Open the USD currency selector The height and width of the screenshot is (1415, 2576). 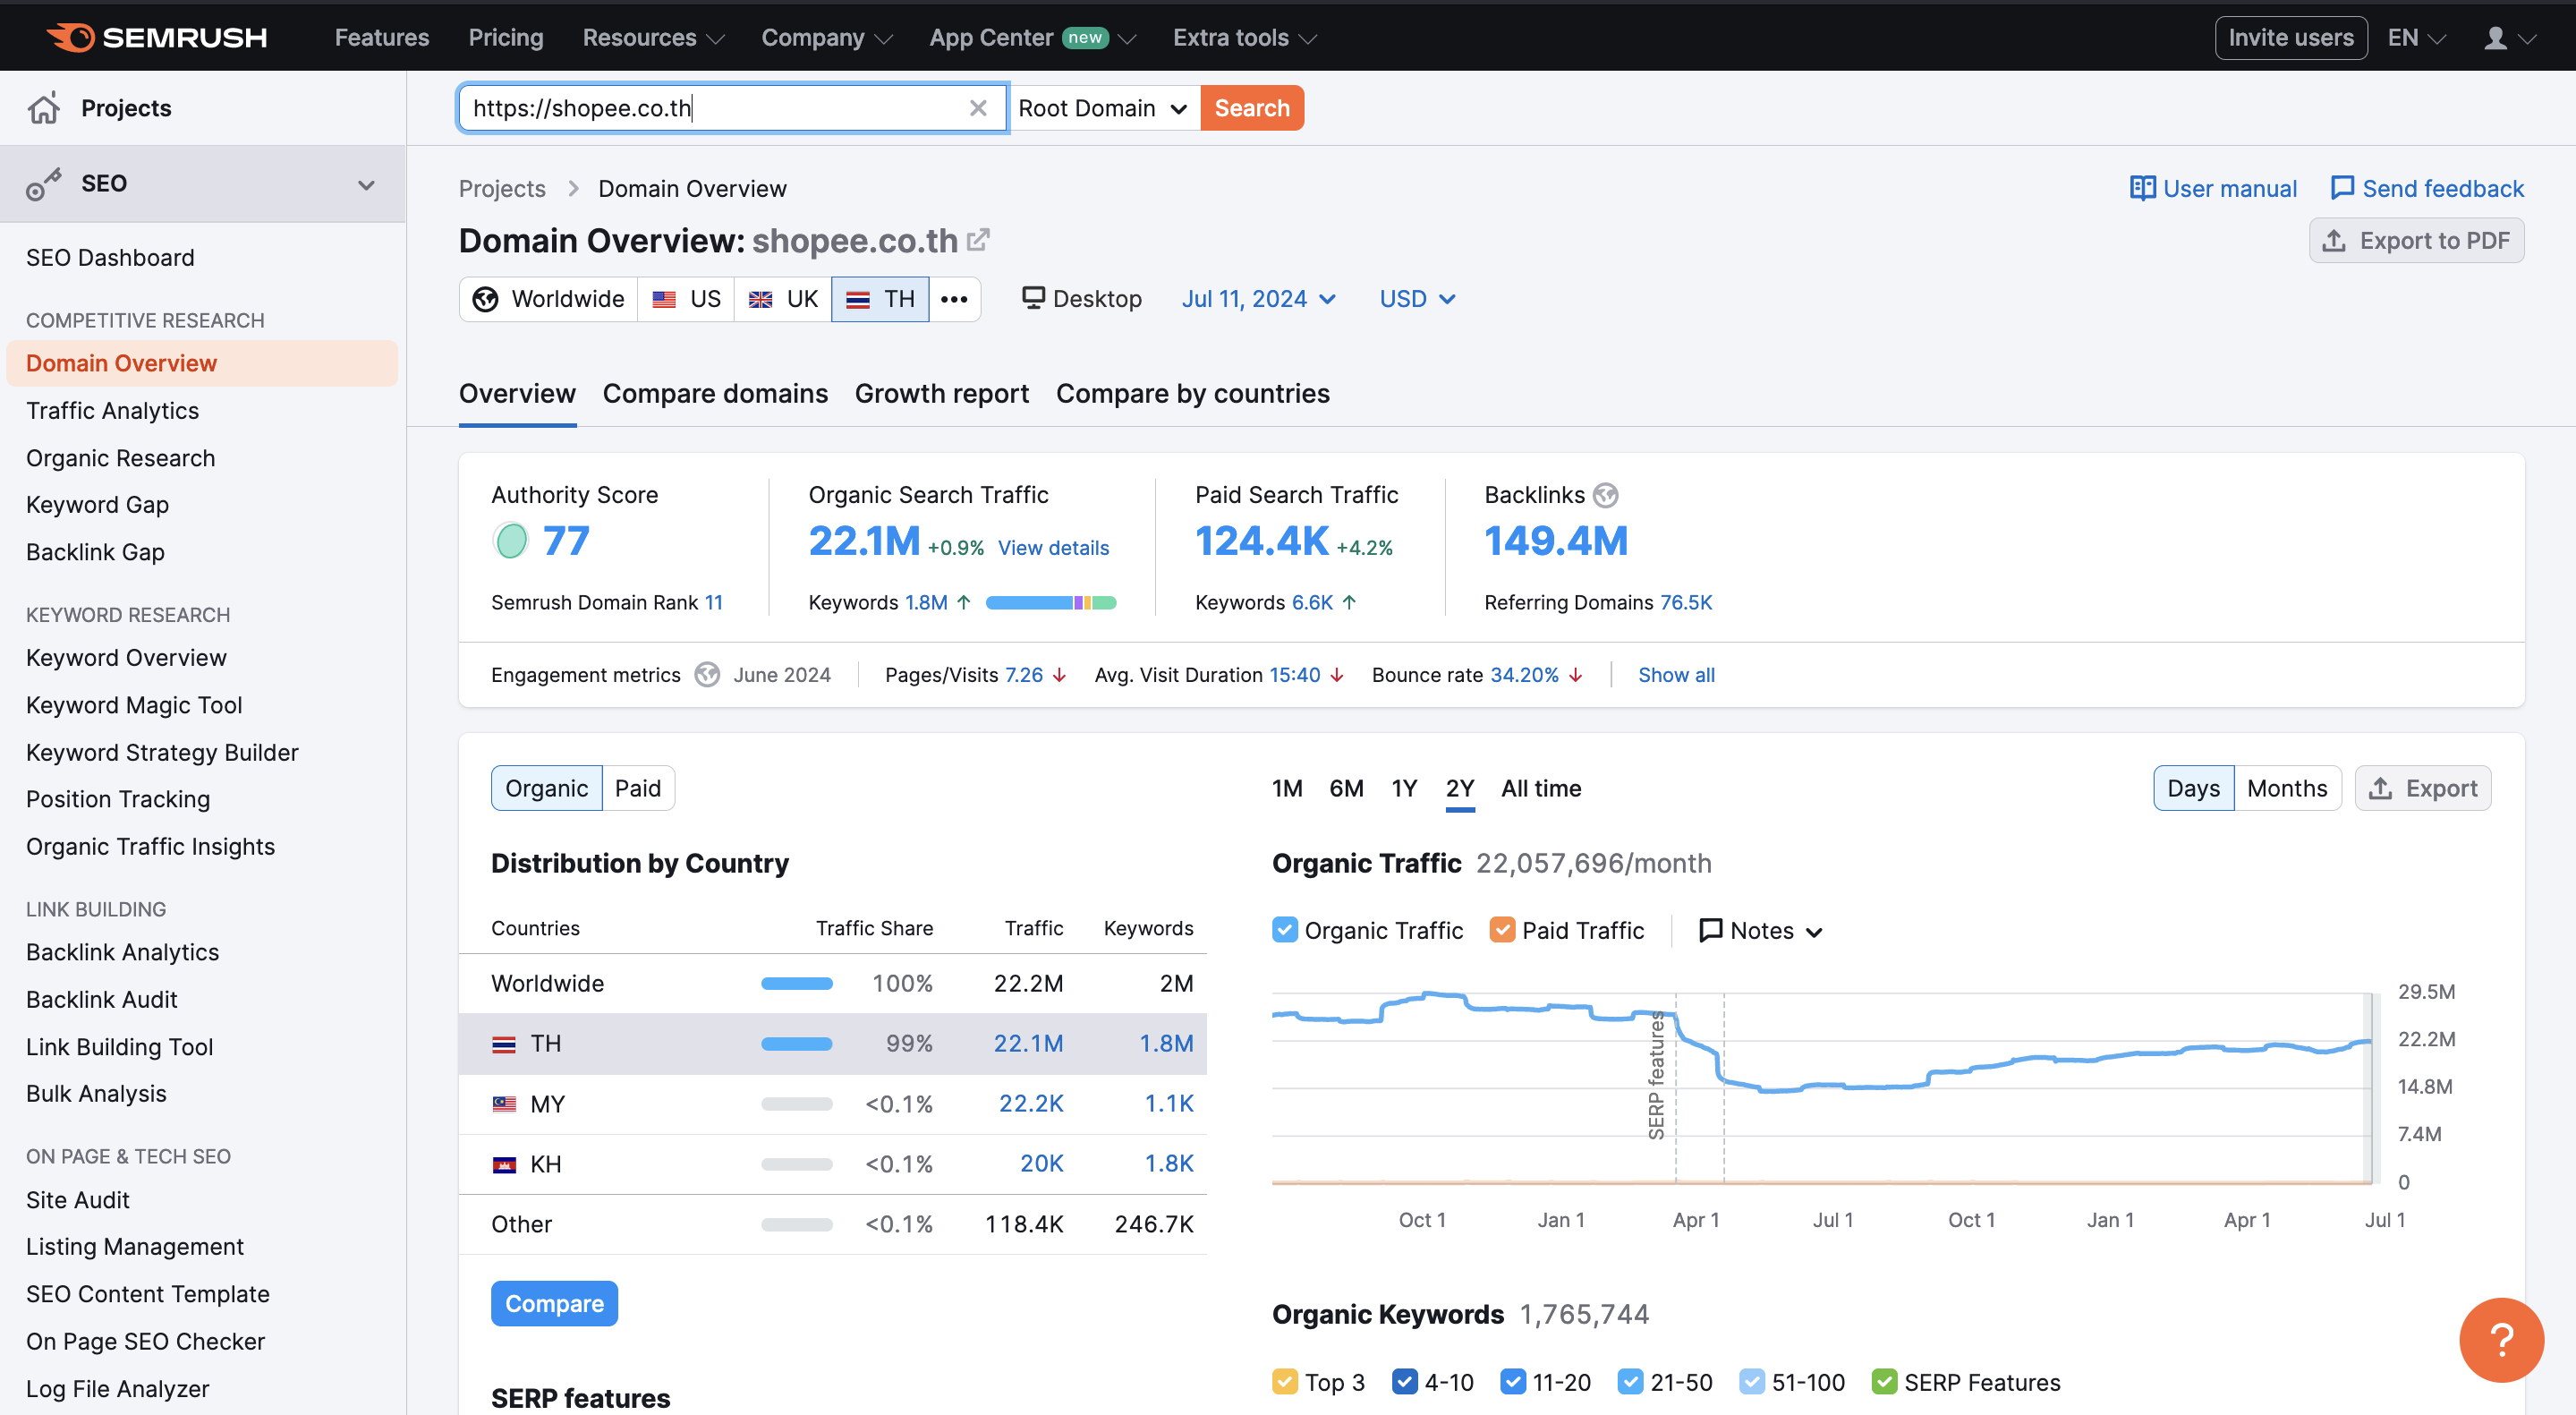(x=1415, y=298)
